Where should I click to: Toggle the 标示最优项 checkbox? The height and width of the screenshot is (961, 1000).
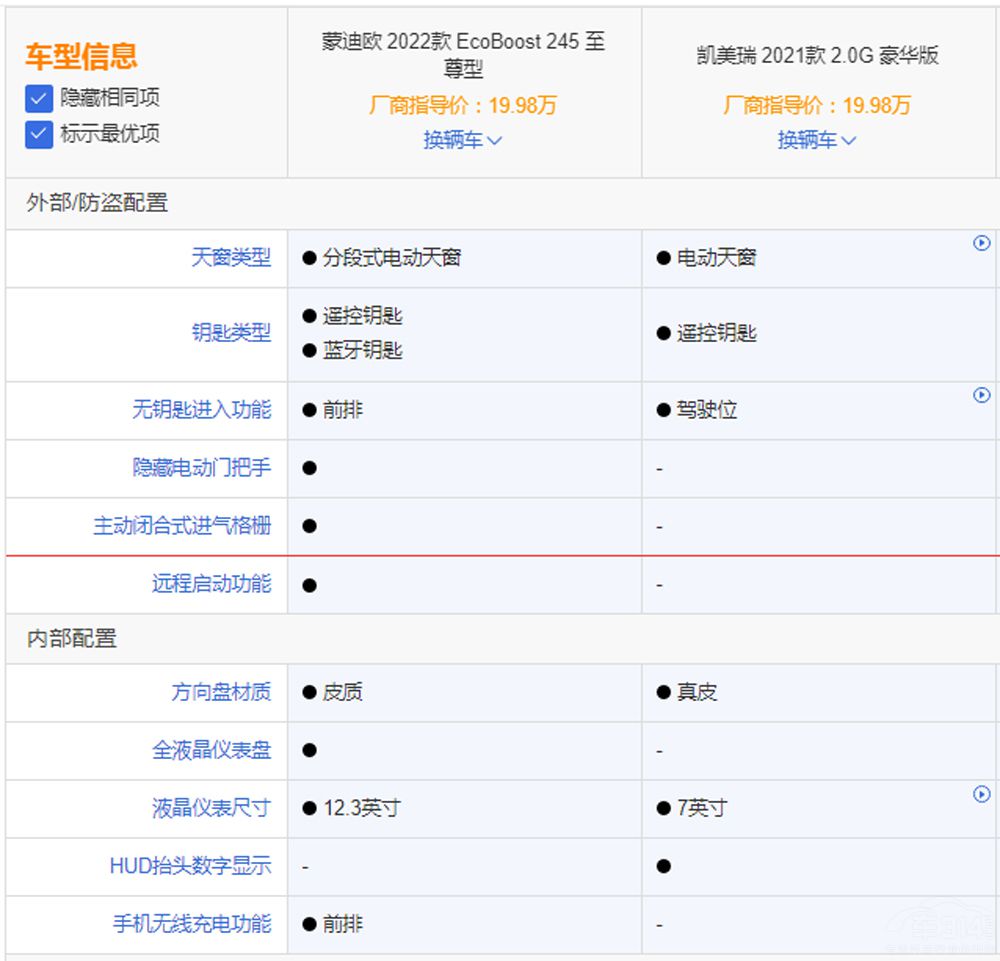point(39,134)
